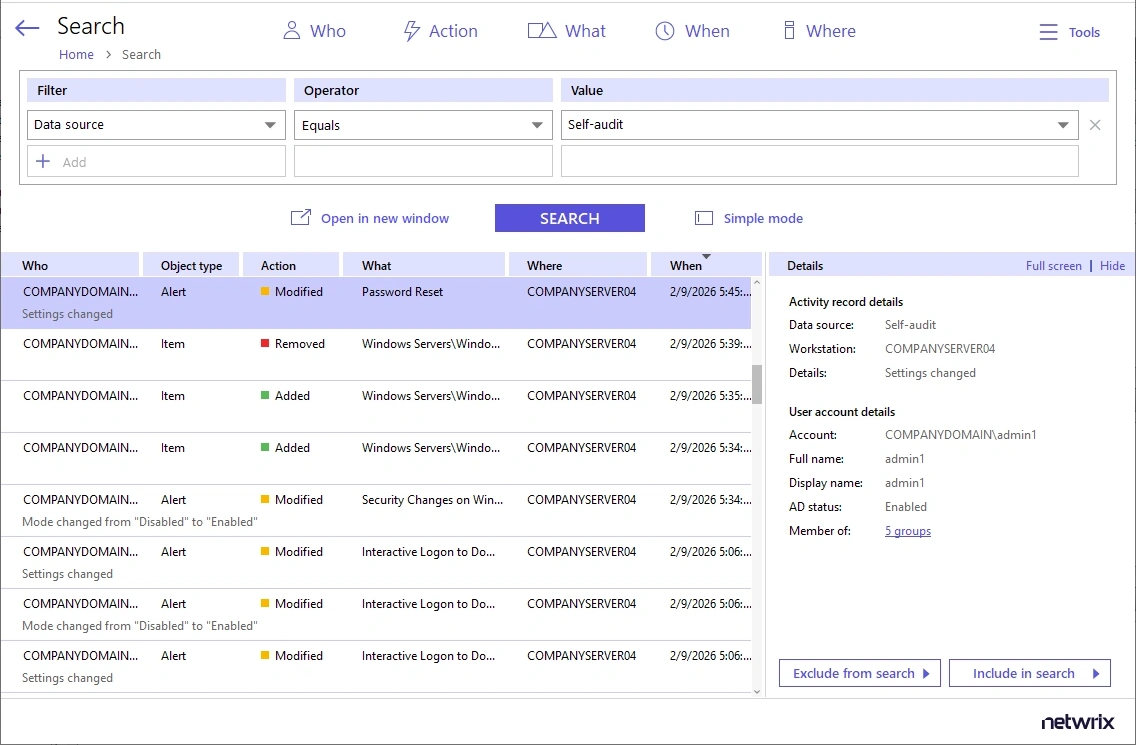
Task: Click the back arrow icon
Action: 27,29
